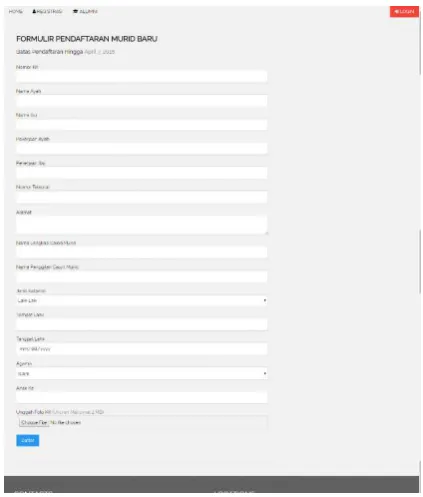Click the Nama Panggilan Calon Murid field
The width and height of the screenshot is (423, 497).
tap(141, 277)
